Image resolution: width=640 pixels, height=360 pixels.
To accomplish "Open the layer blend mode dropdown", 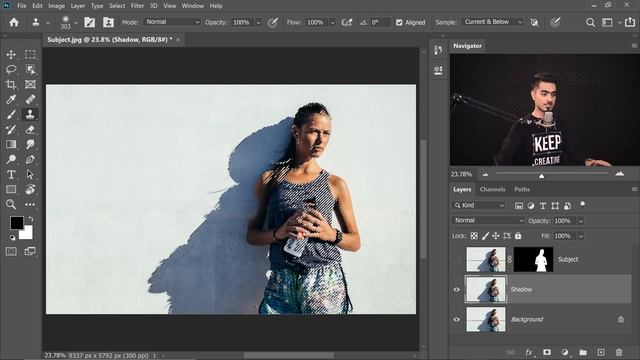I will click(x=488, y=220).
